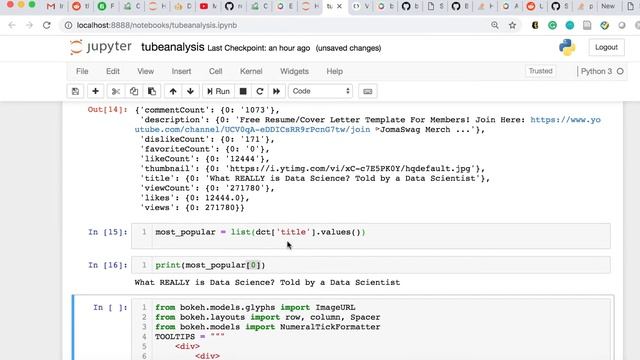Open the Widgets menu
Viewport: 640px width, 360px height.
coord(294,71)
